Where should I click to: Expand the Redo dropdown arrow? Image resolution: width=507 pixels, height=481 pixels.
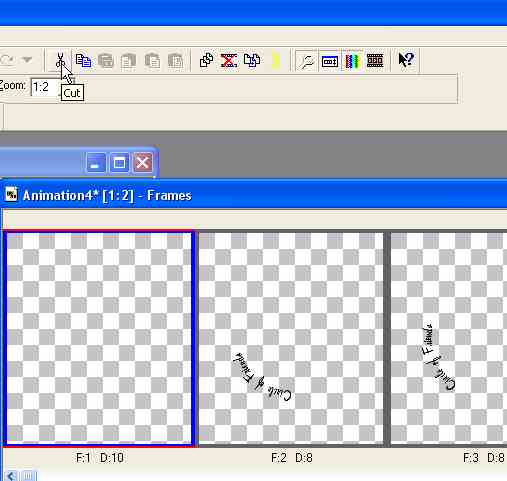click(27, 60)
